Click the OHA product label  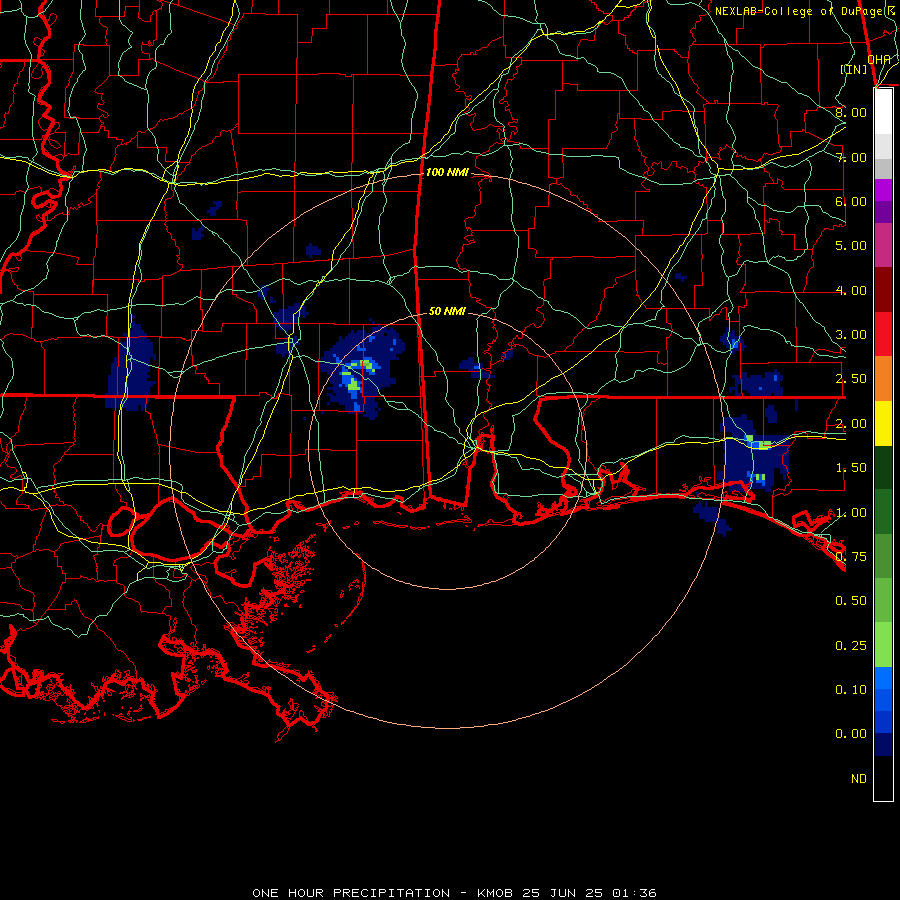coord(879,59)
